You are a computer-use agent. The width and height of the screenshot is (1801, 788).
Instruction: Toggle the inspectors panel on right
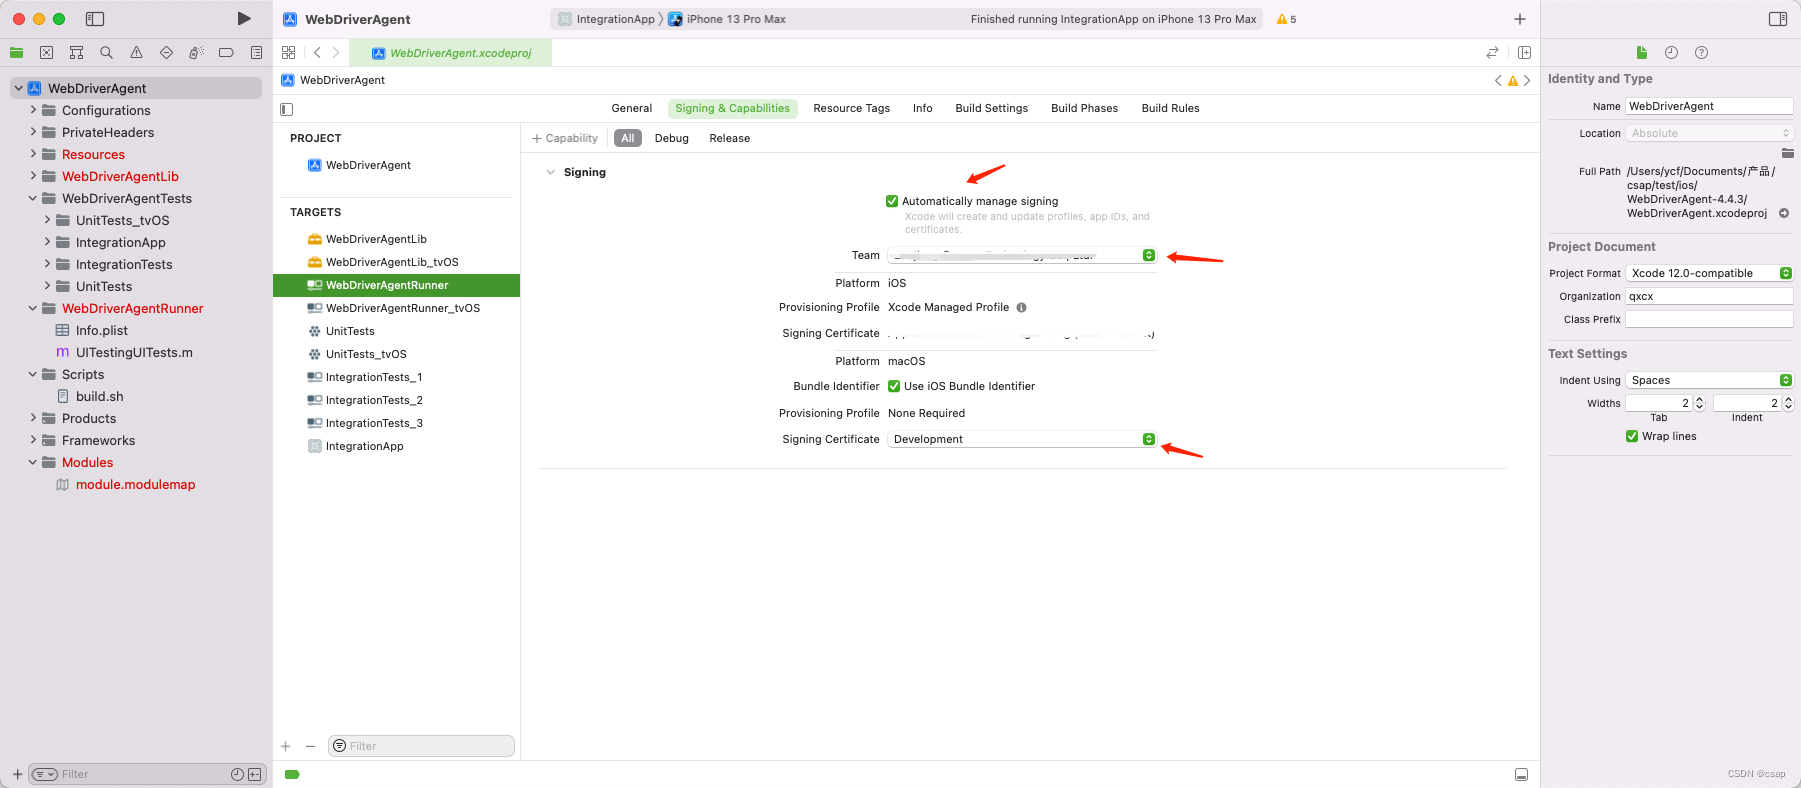point(1778,19)
